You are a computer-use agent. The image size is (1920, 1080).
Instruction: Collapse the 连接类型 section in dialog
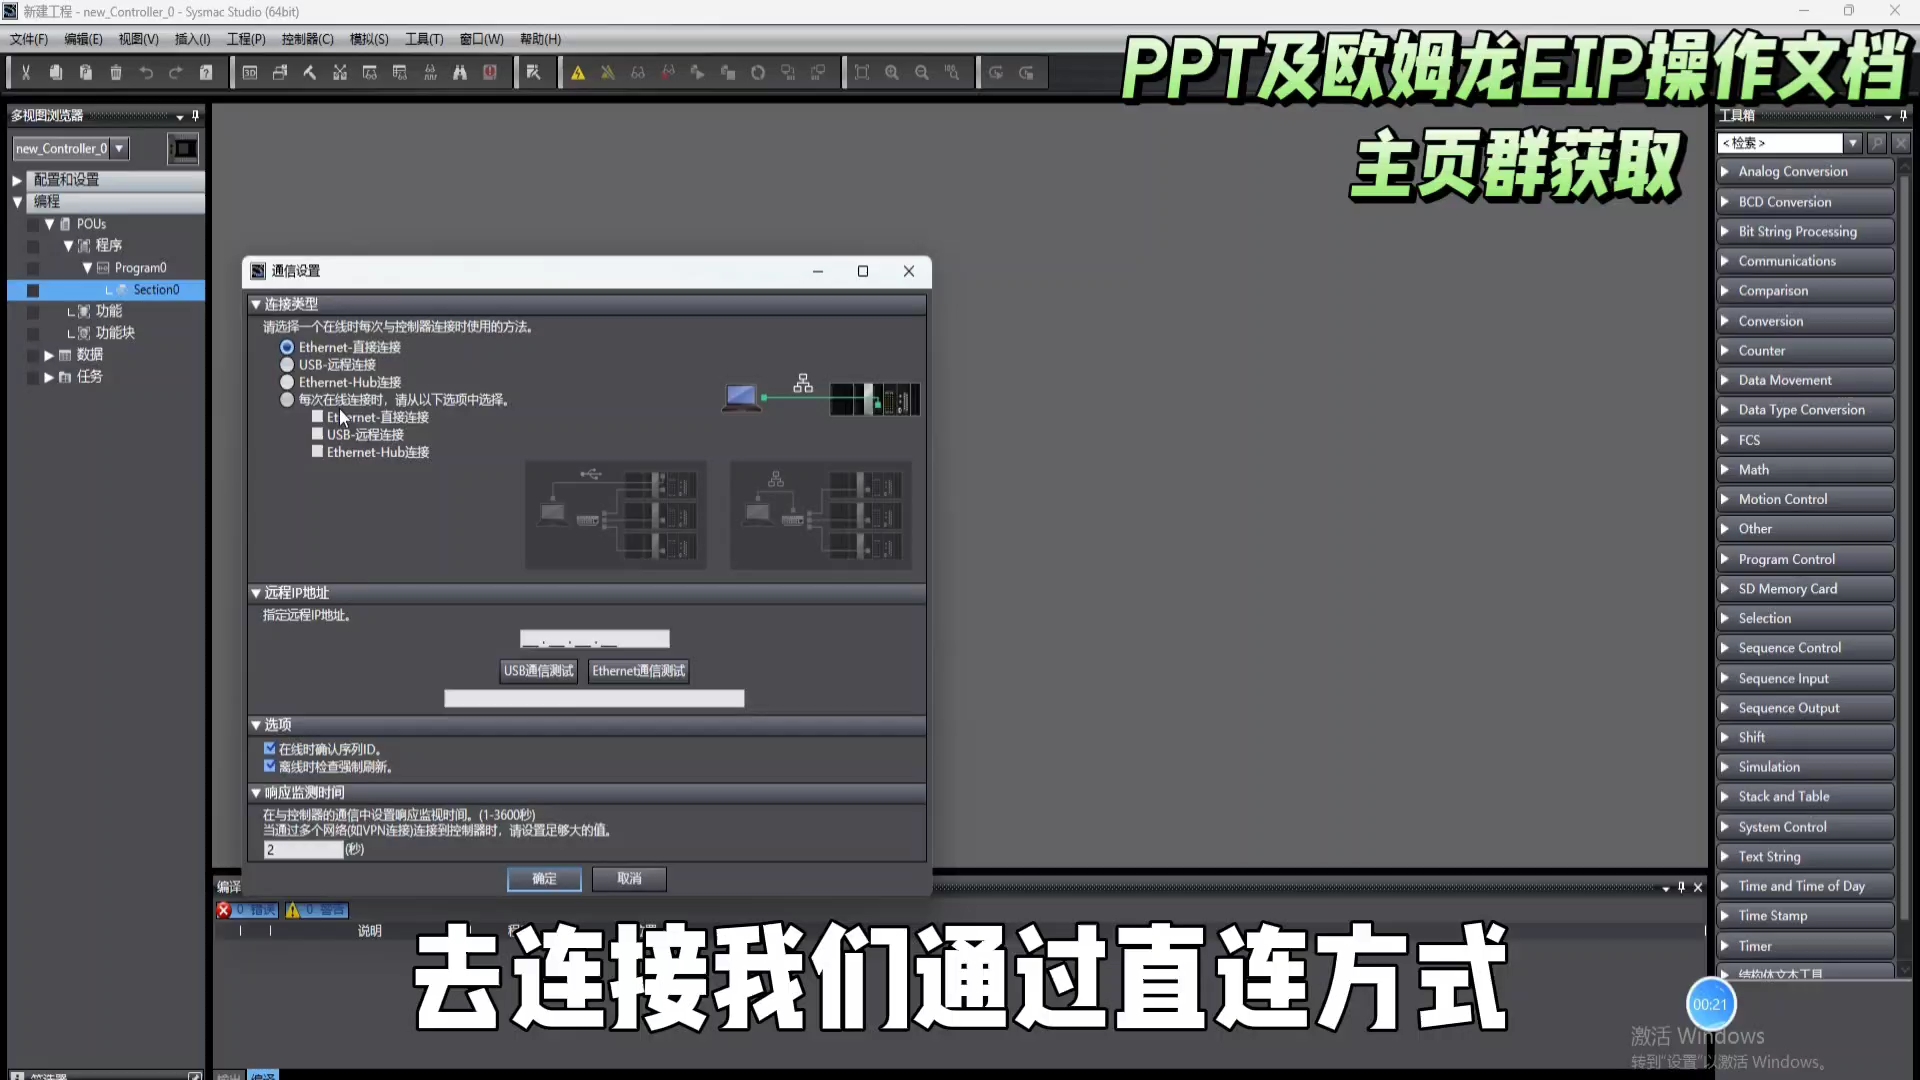[x=256, y=304]
